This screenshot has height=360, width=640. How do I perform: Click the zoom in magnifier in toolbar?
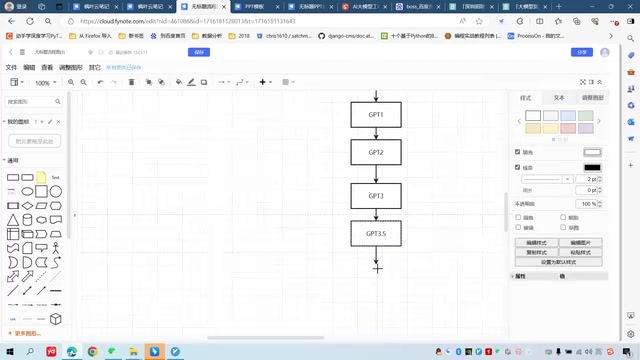coord(71,82)
